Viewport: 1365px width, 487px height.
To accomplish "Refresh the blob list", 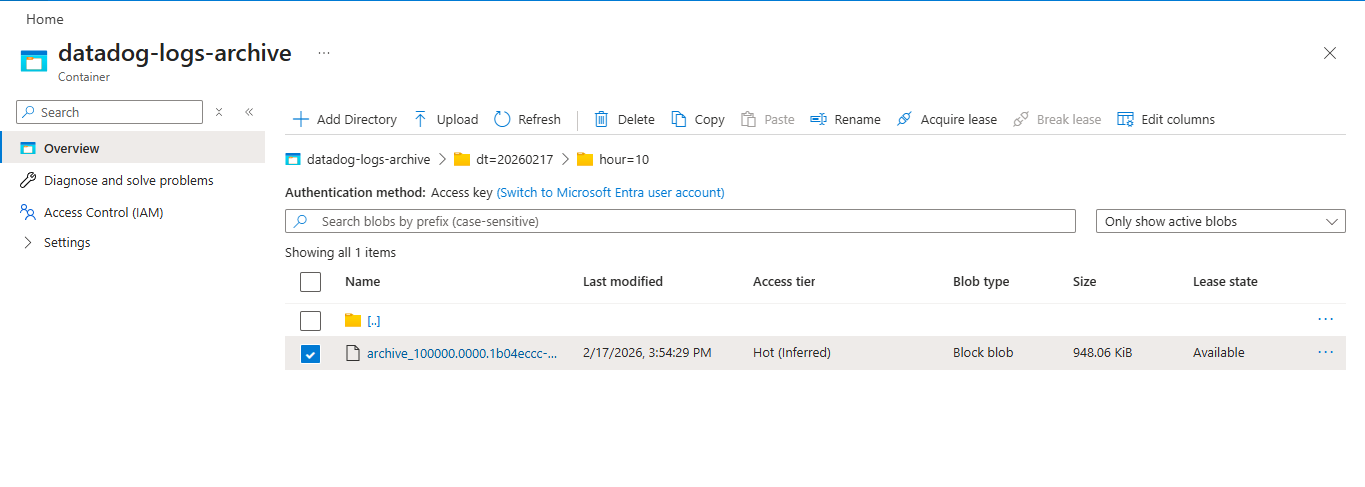I will point(527,119).
